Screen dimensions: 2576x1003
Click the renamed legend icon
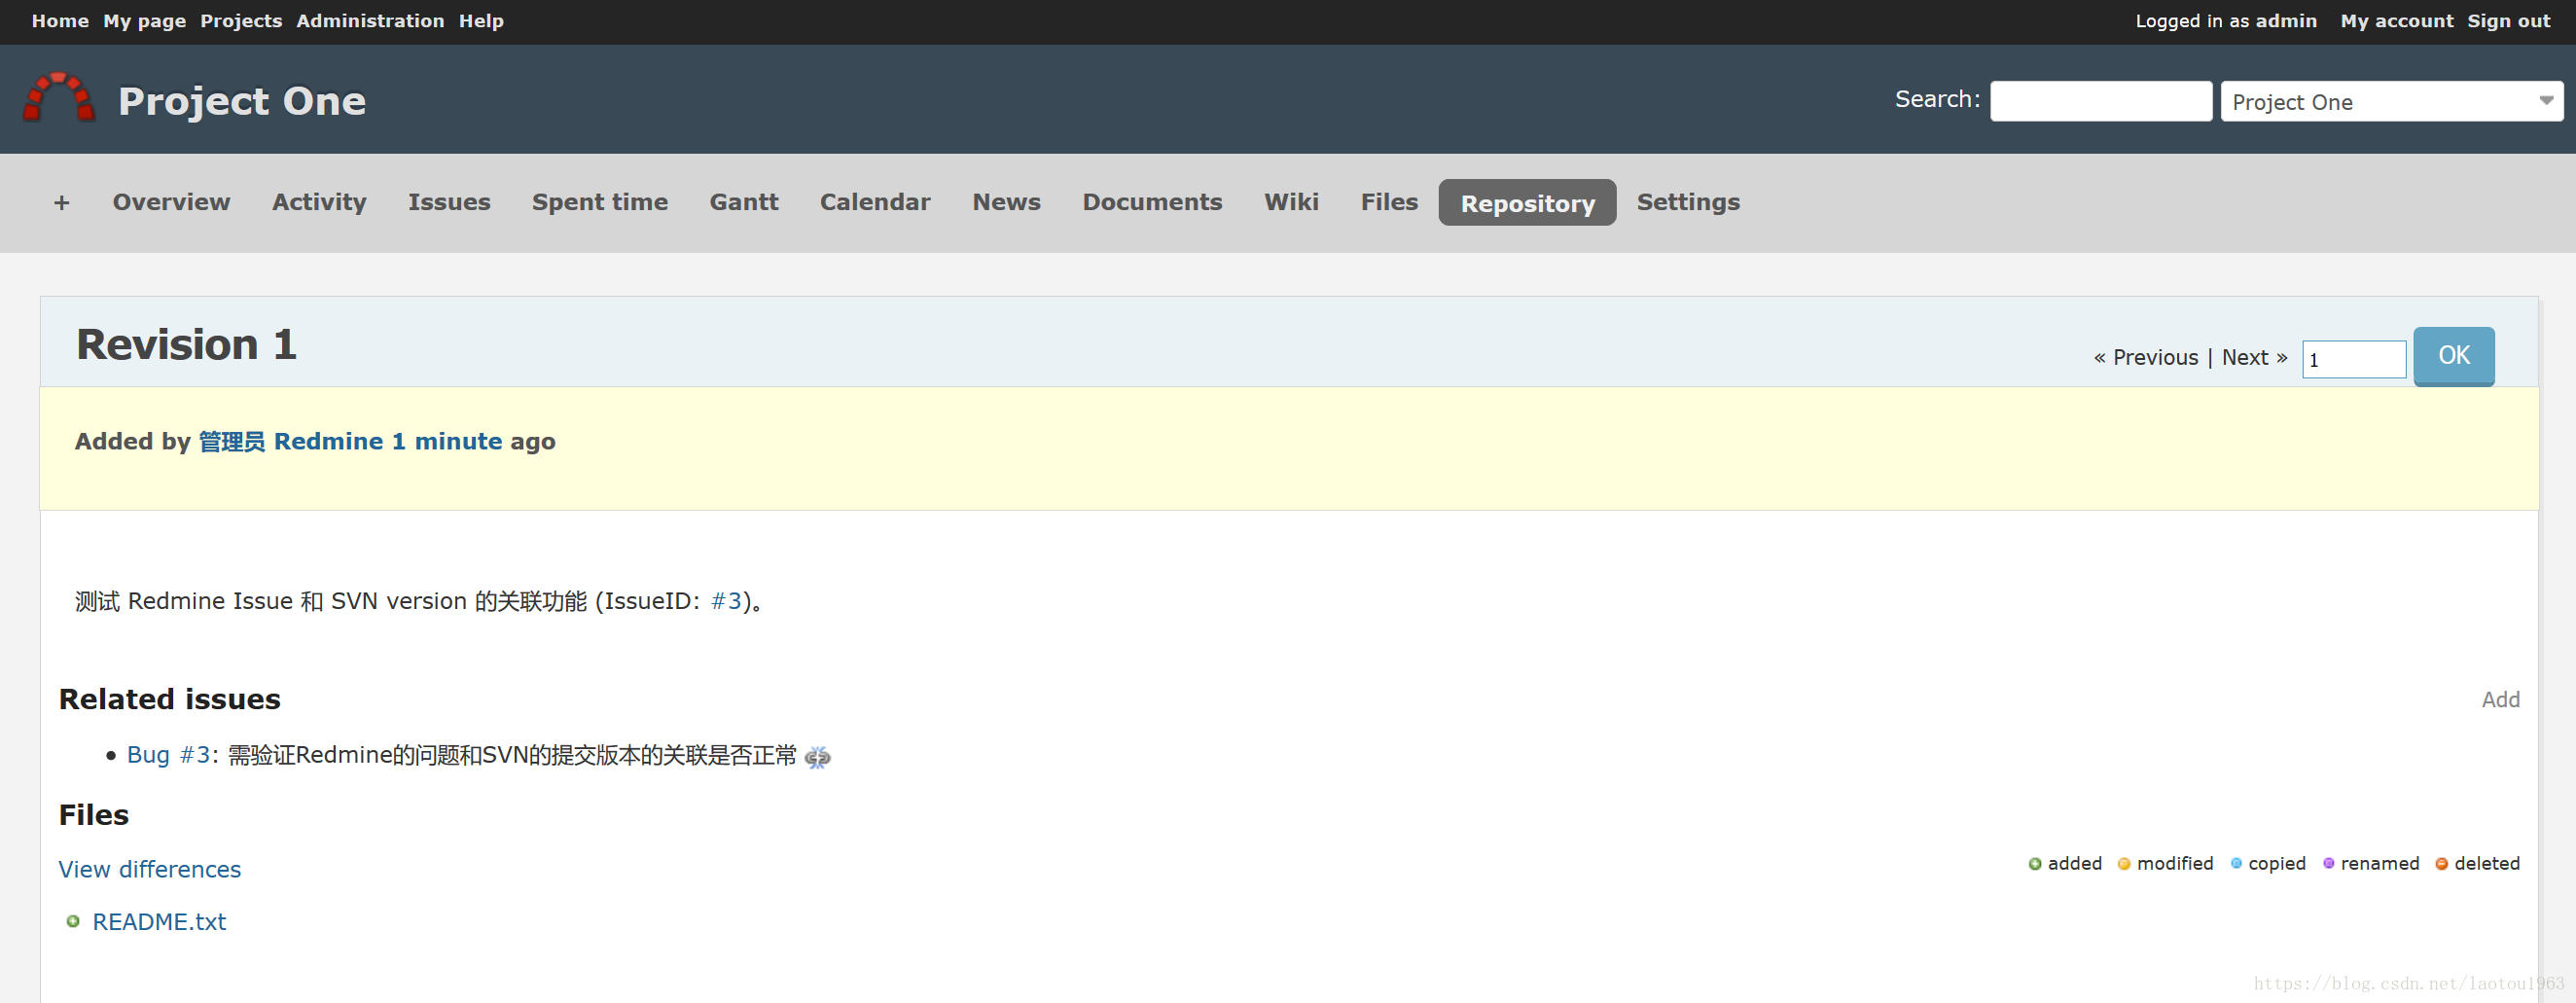click(x=2328, y=863)
